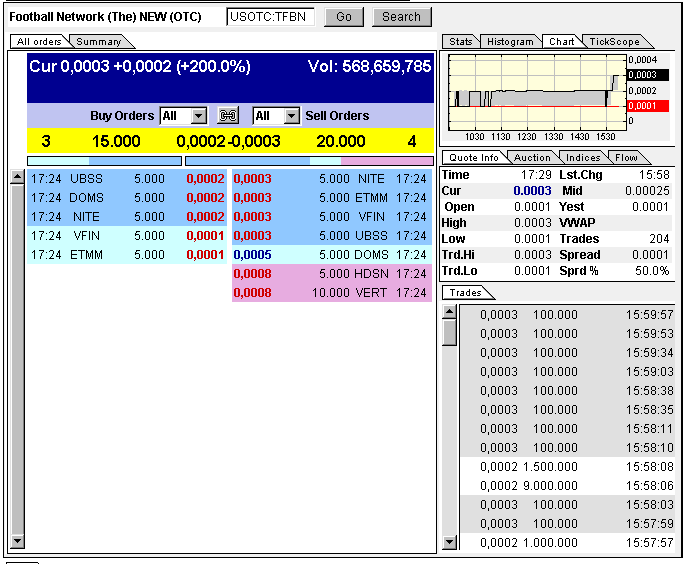Image resolution: width=687 pixels, height=564 pixels.
Task: Switch to the Summary tab
Action: (99, 42)
